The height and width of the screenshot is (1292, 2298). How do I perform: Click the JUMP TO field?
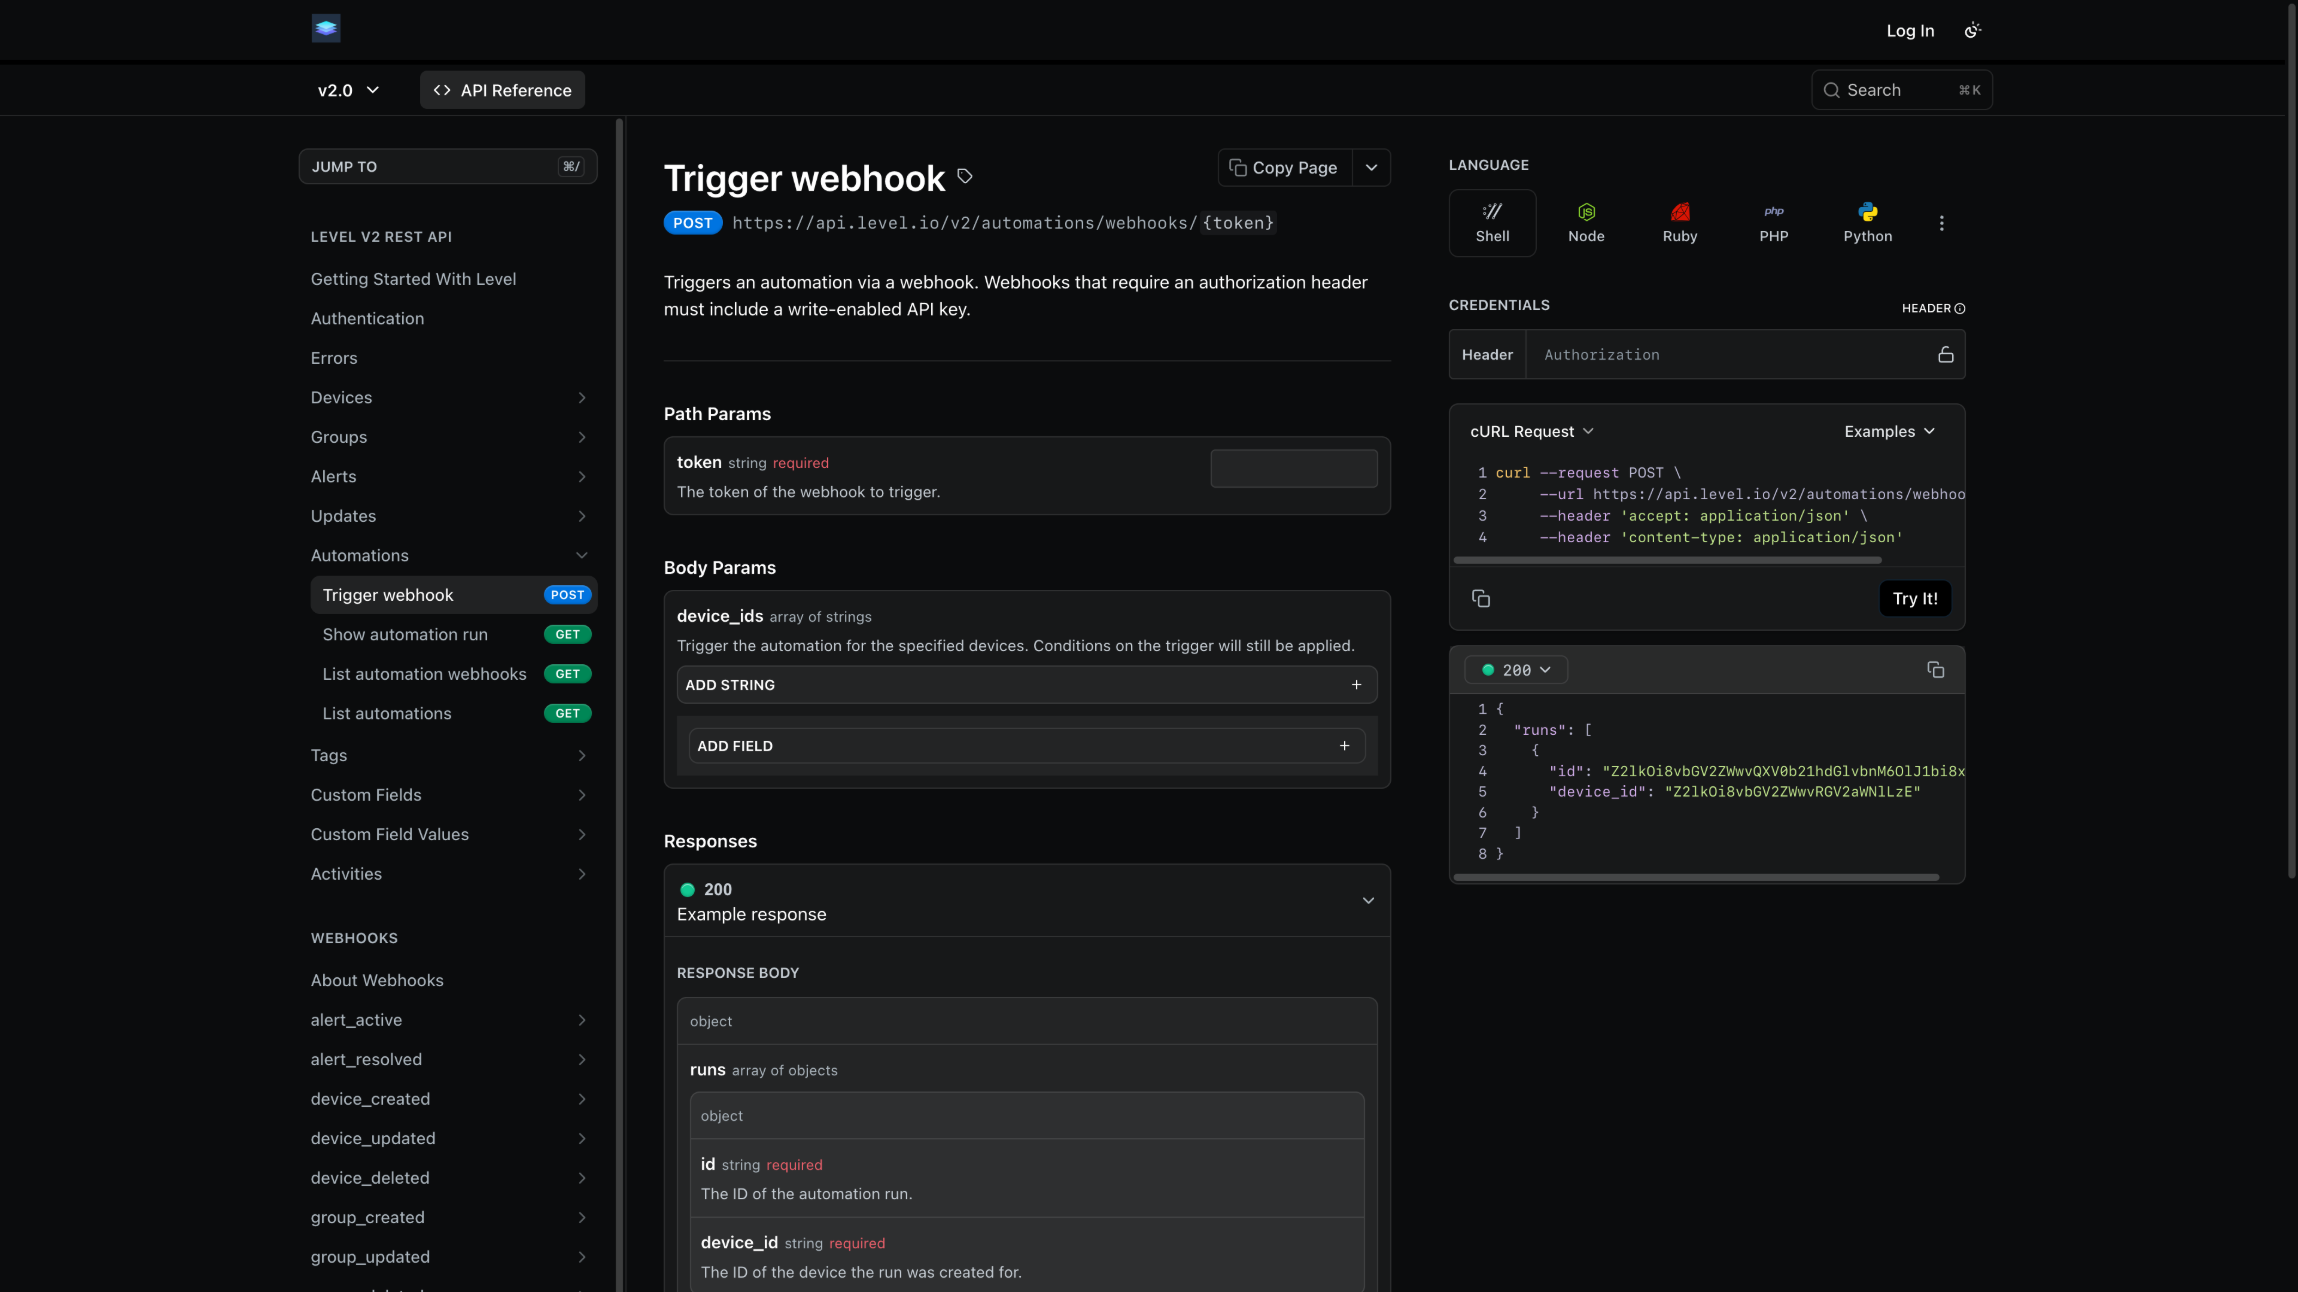click(448, 167)
